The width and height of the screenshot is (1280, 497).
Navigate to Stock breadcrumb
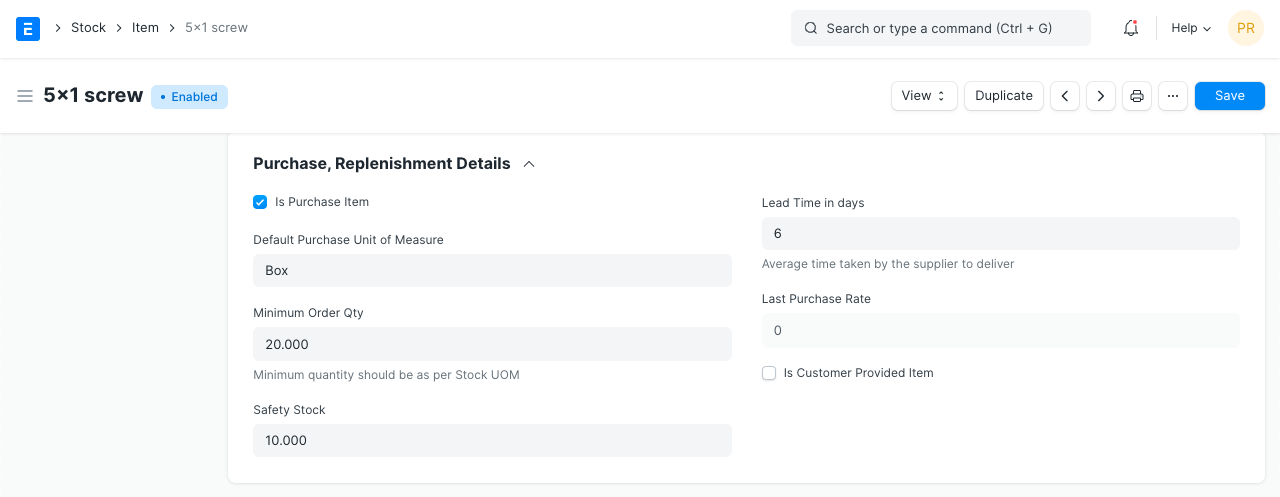tap(88, 28)
